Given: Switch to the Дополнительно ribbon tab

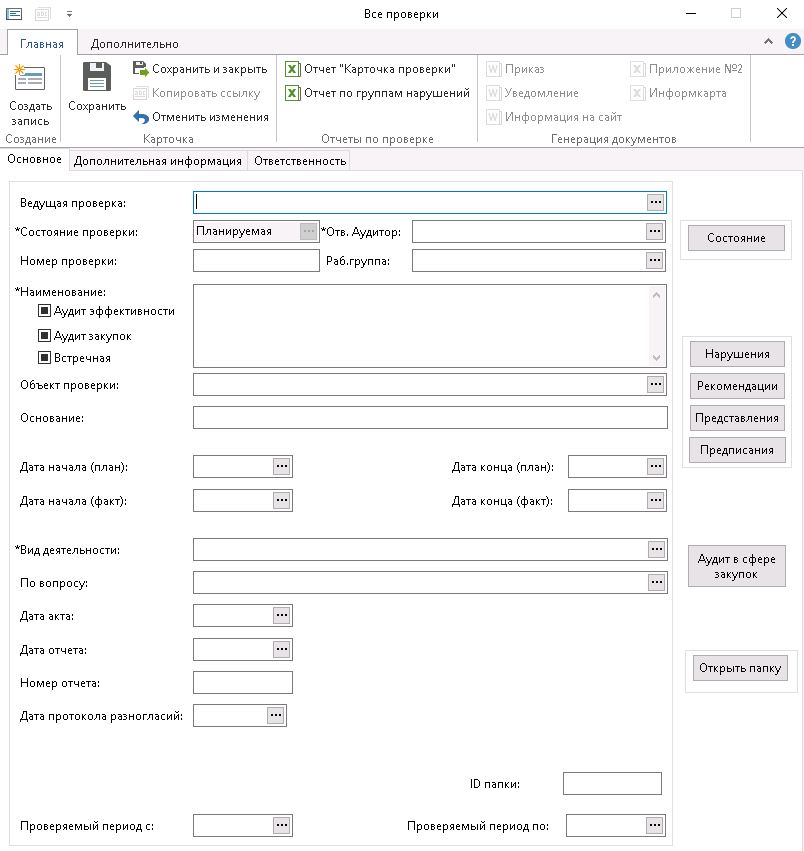Looking at the screenshot, I should (x=135, y=43).
